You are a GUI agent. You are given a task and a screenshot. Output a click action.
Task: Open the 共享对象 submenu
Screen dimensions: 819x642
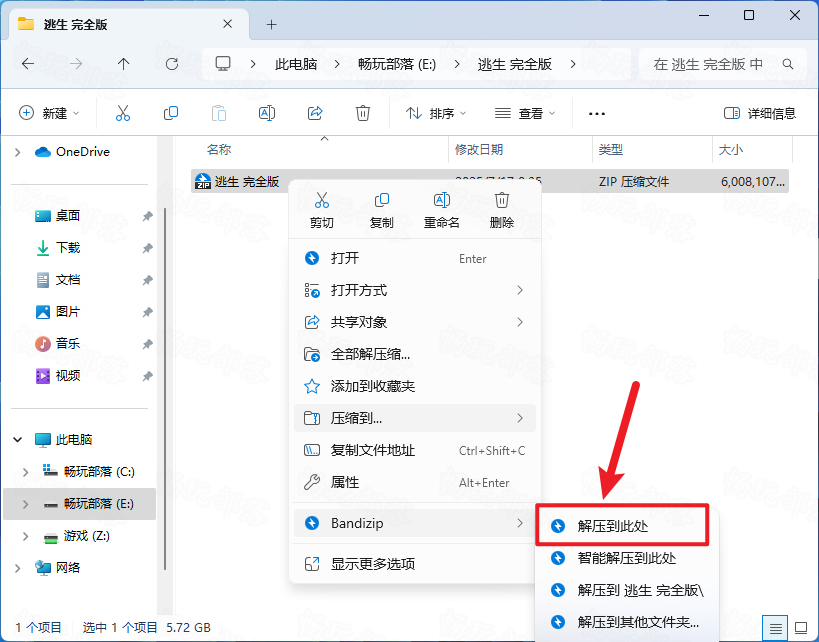[x=415, y=322]
